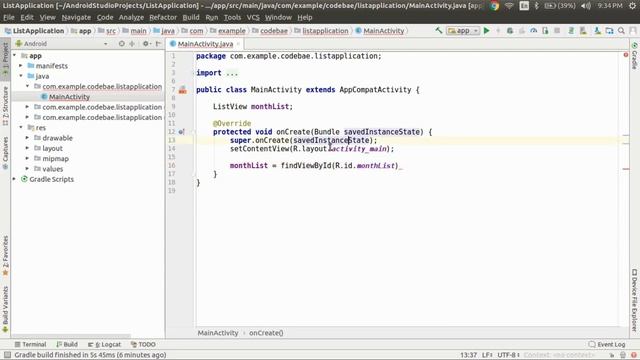
Task: Expand the mipmap folder
Action: 27,158
